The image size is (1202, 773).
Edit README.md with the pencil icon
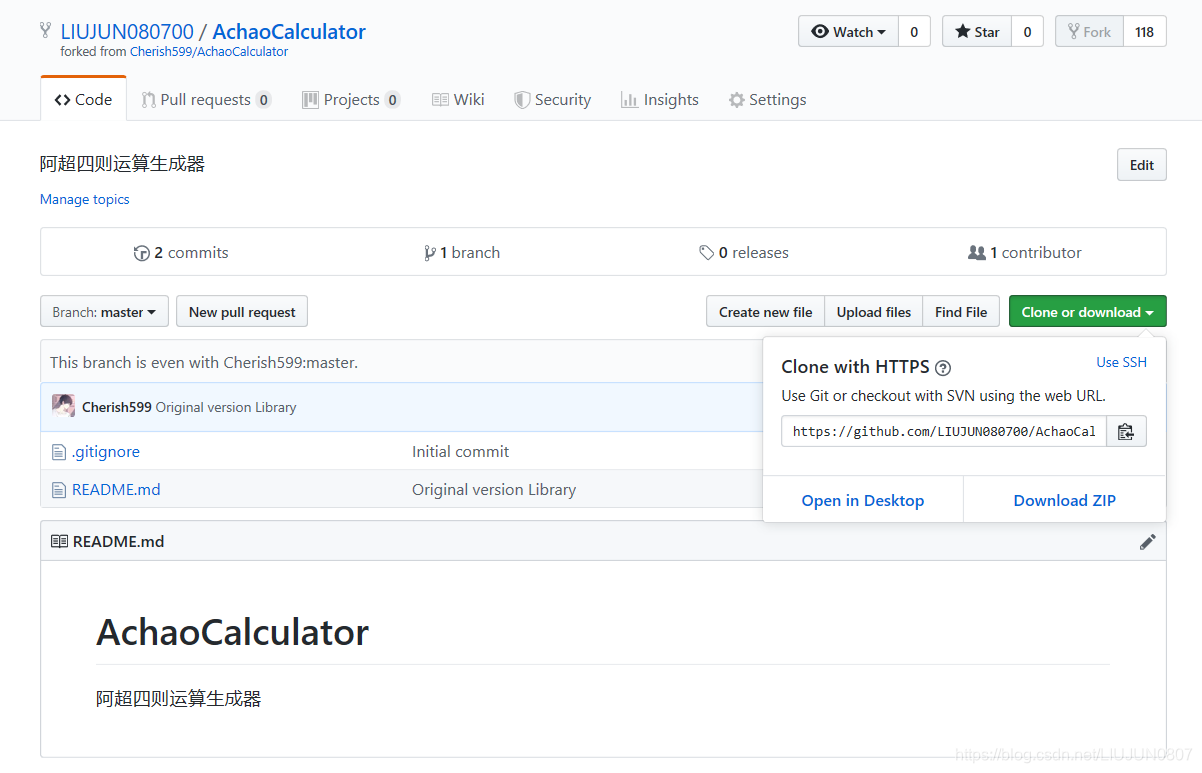point(1147,541)
